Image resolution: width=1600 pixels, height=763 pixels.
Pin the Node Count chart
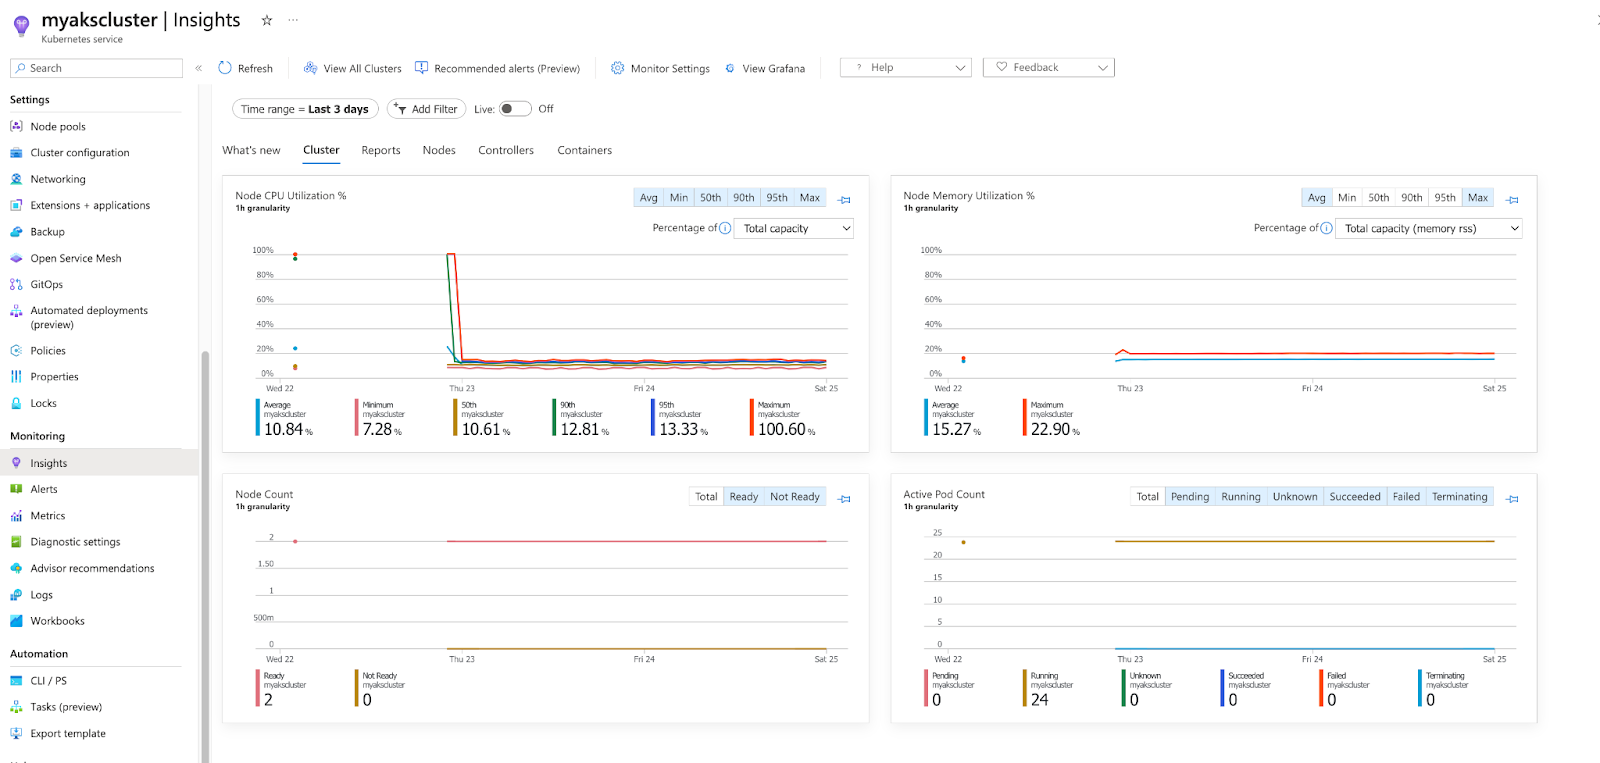(844, 499)
